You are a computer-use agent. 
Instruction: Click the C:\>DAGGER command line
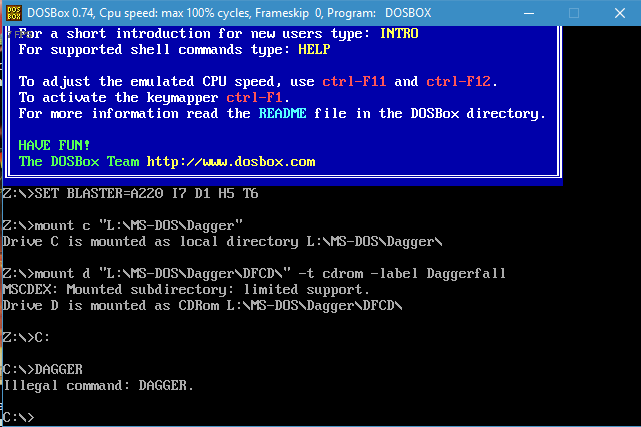coord(43,369)
